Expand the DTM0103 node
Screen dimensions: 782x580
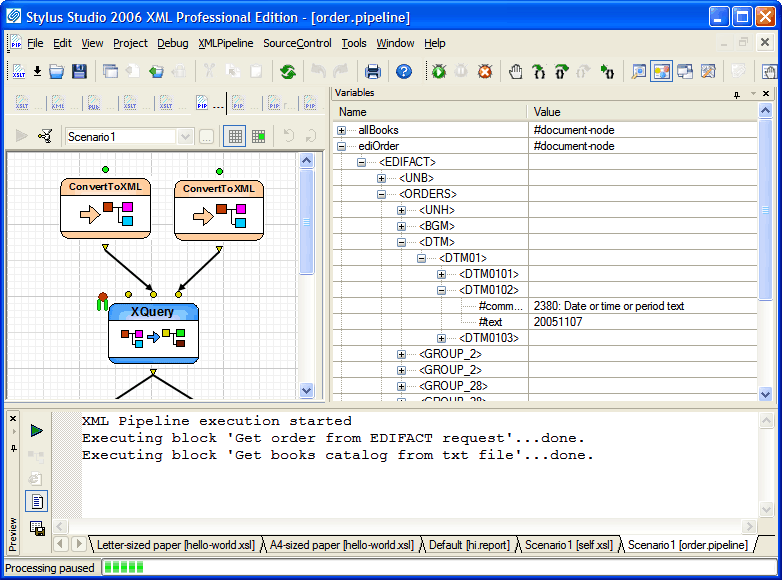(441, 338)
